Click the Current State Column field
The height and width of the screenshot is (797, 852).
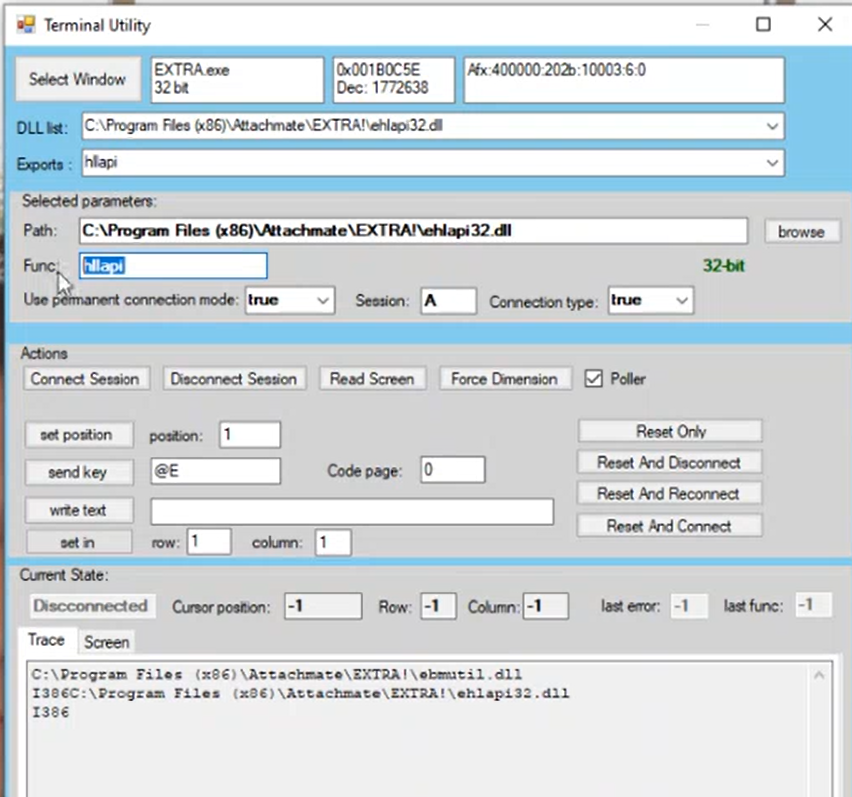[546, 606]
